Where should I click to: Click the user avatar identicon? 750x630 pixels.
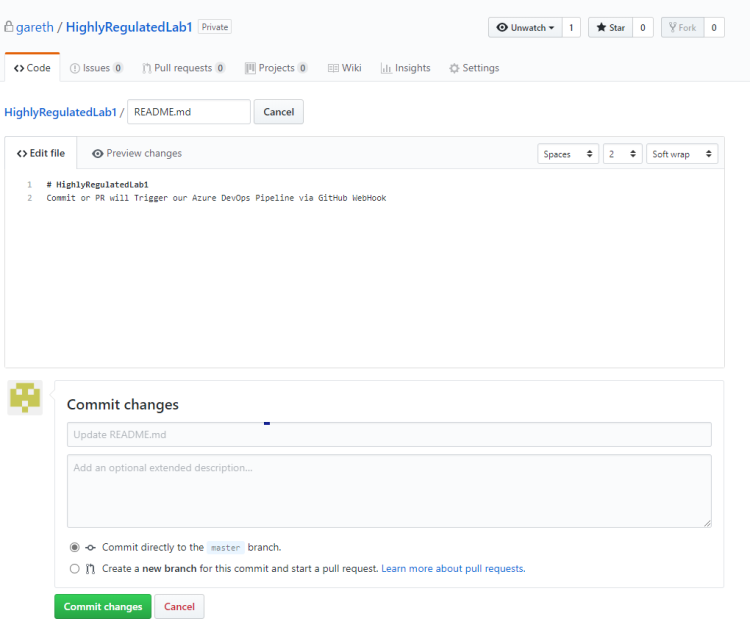point(25,398)
